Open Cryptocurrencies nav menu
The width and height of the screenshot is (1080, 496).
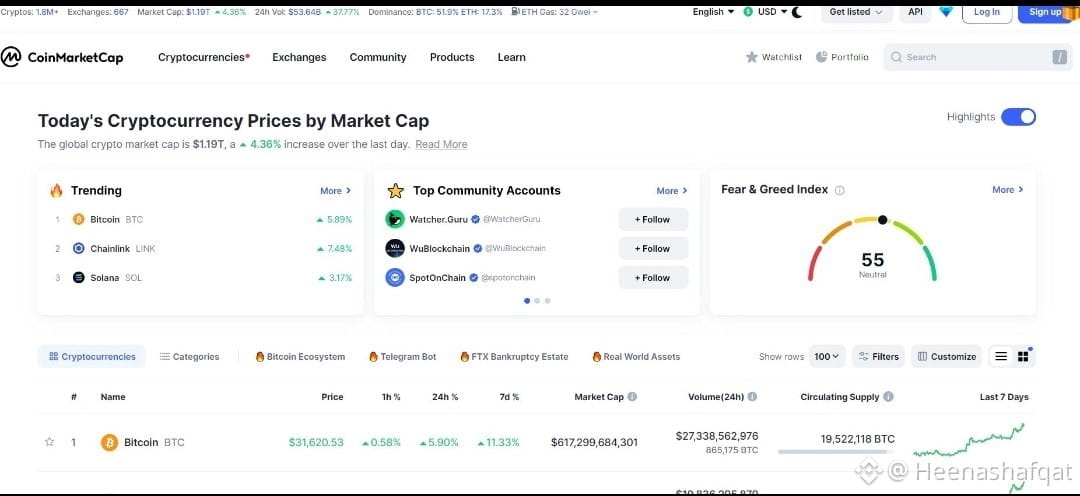tap(204, 57)
